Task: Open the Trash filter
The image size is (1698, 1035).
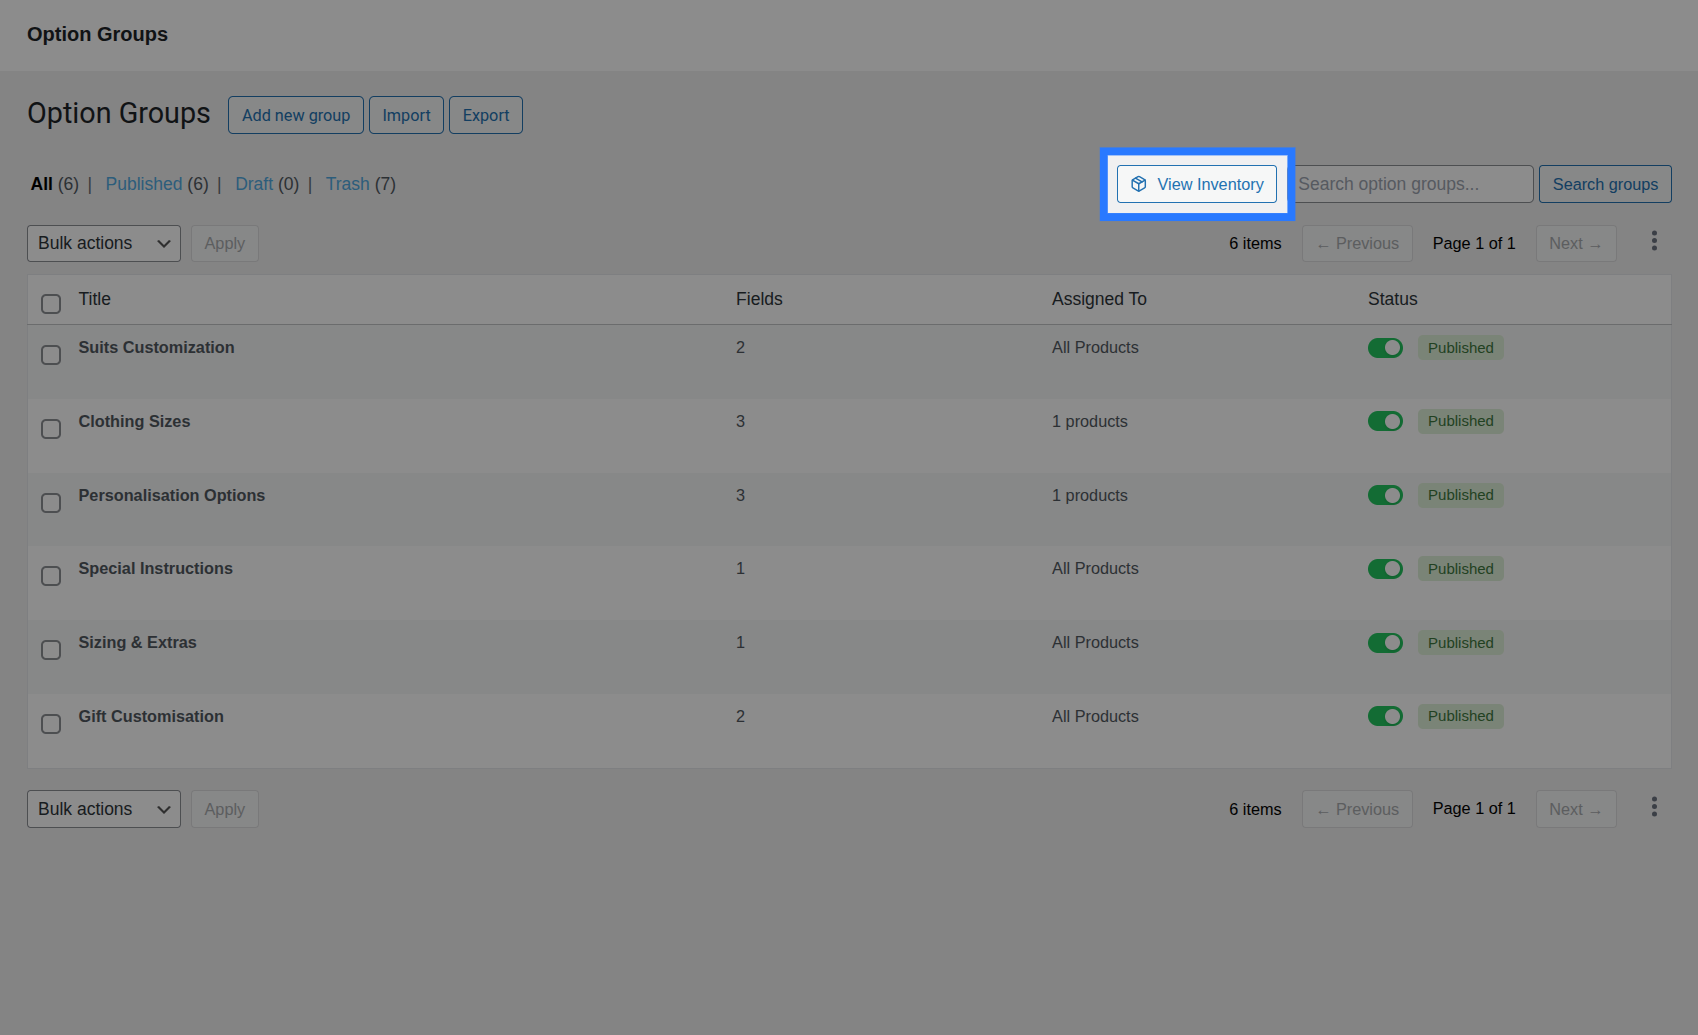Action: coord(348,184)
